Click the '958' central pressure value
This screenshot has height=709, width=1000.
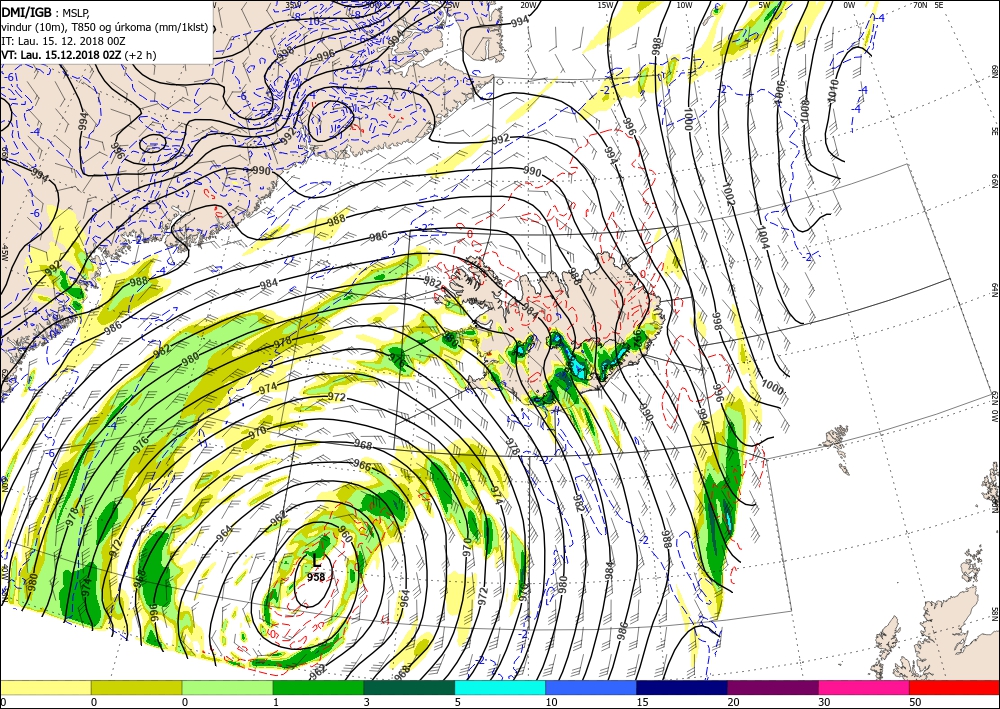click(x=316, y=577)
